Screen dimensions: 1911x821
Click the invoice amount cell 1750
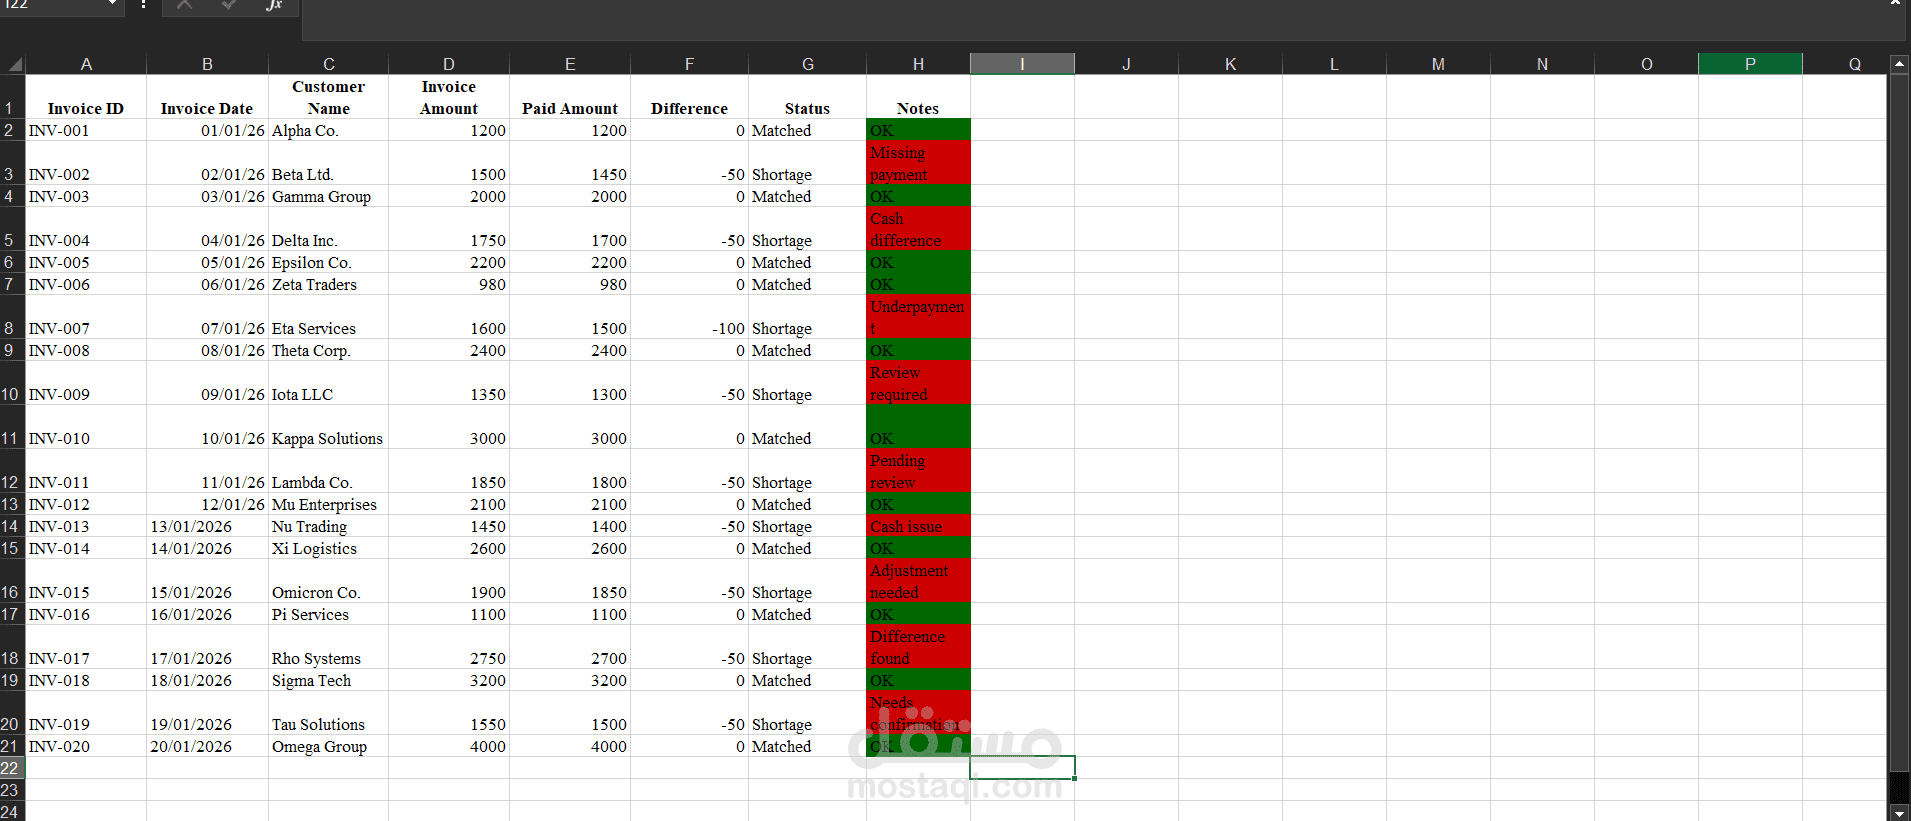[x=449, y=229]
